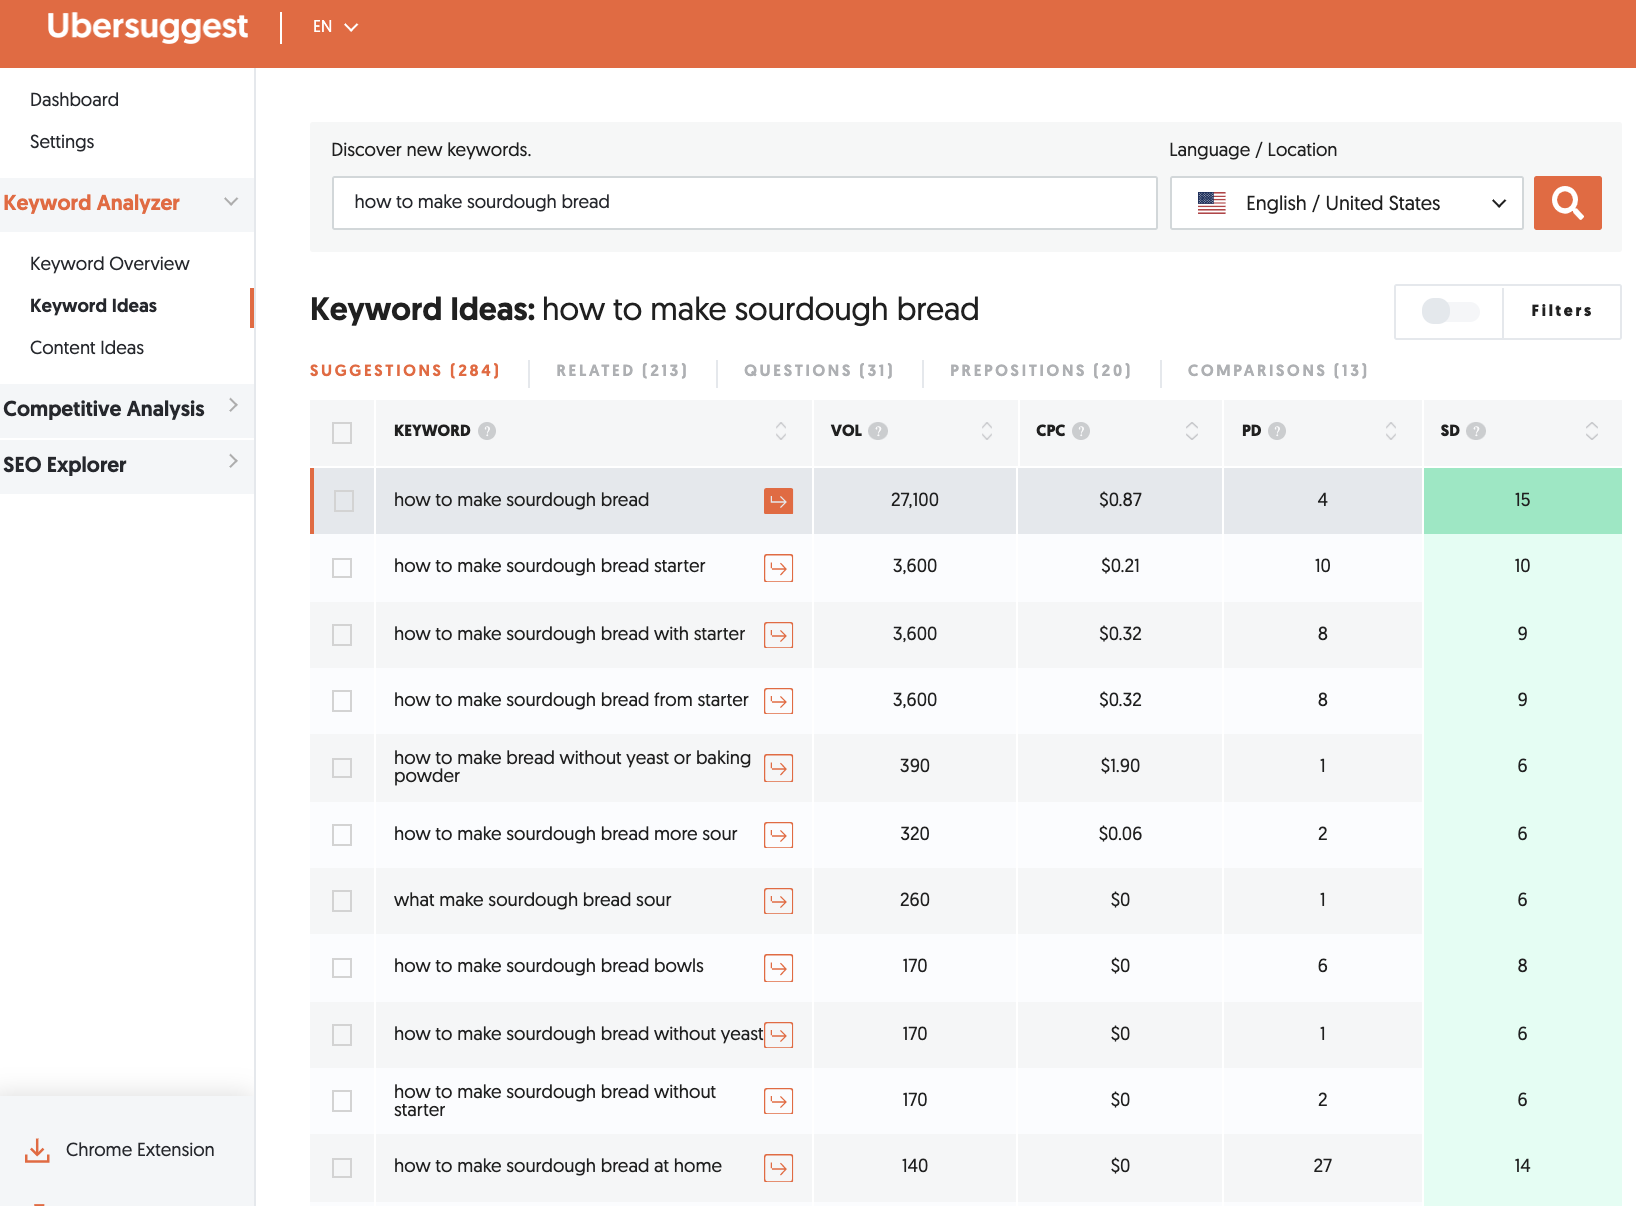
Task: Switch to the Questions (31) tab
Action: click(819, 371)
